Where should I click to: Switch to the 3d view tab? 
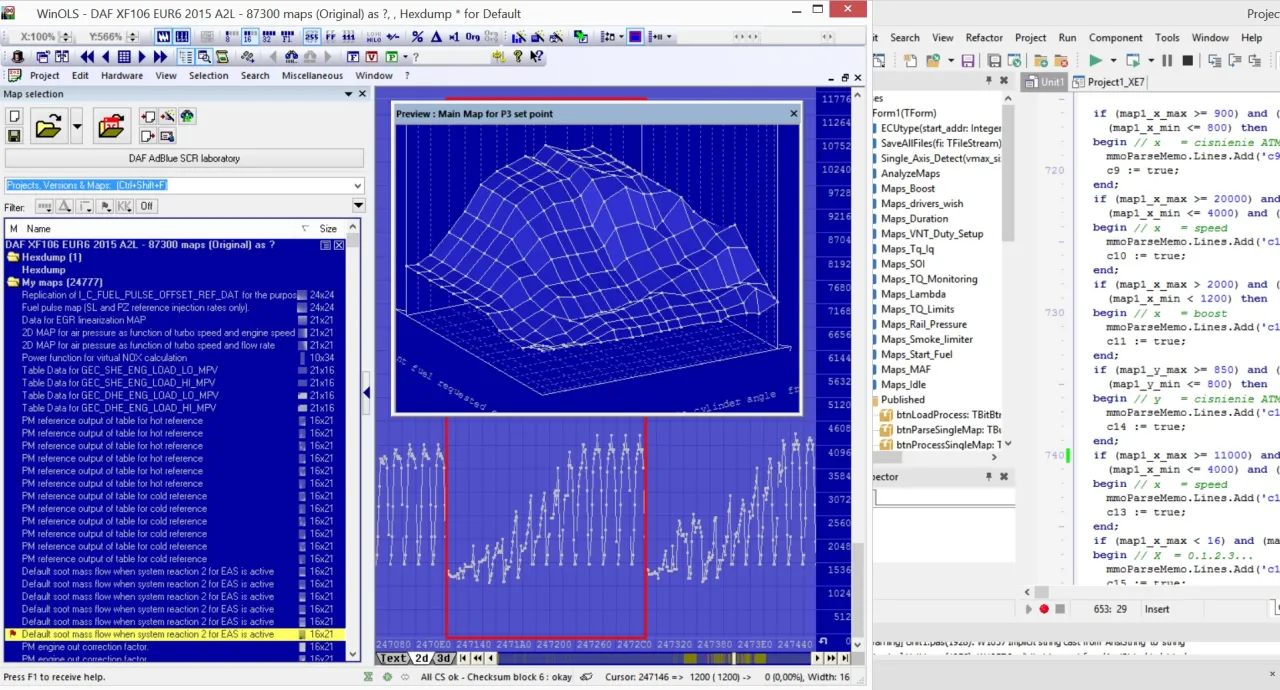(x=444, y=658)
